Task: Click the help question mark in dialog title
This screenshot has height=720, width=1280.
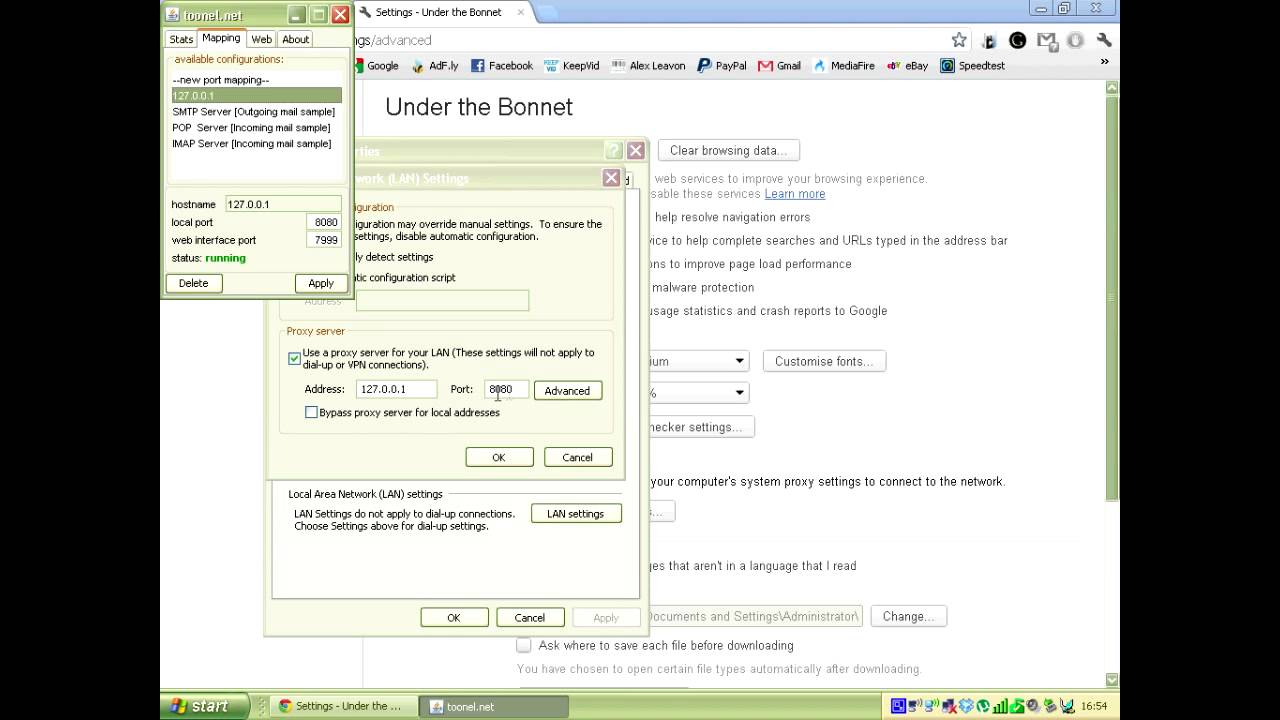Action: tap(614, 150)
